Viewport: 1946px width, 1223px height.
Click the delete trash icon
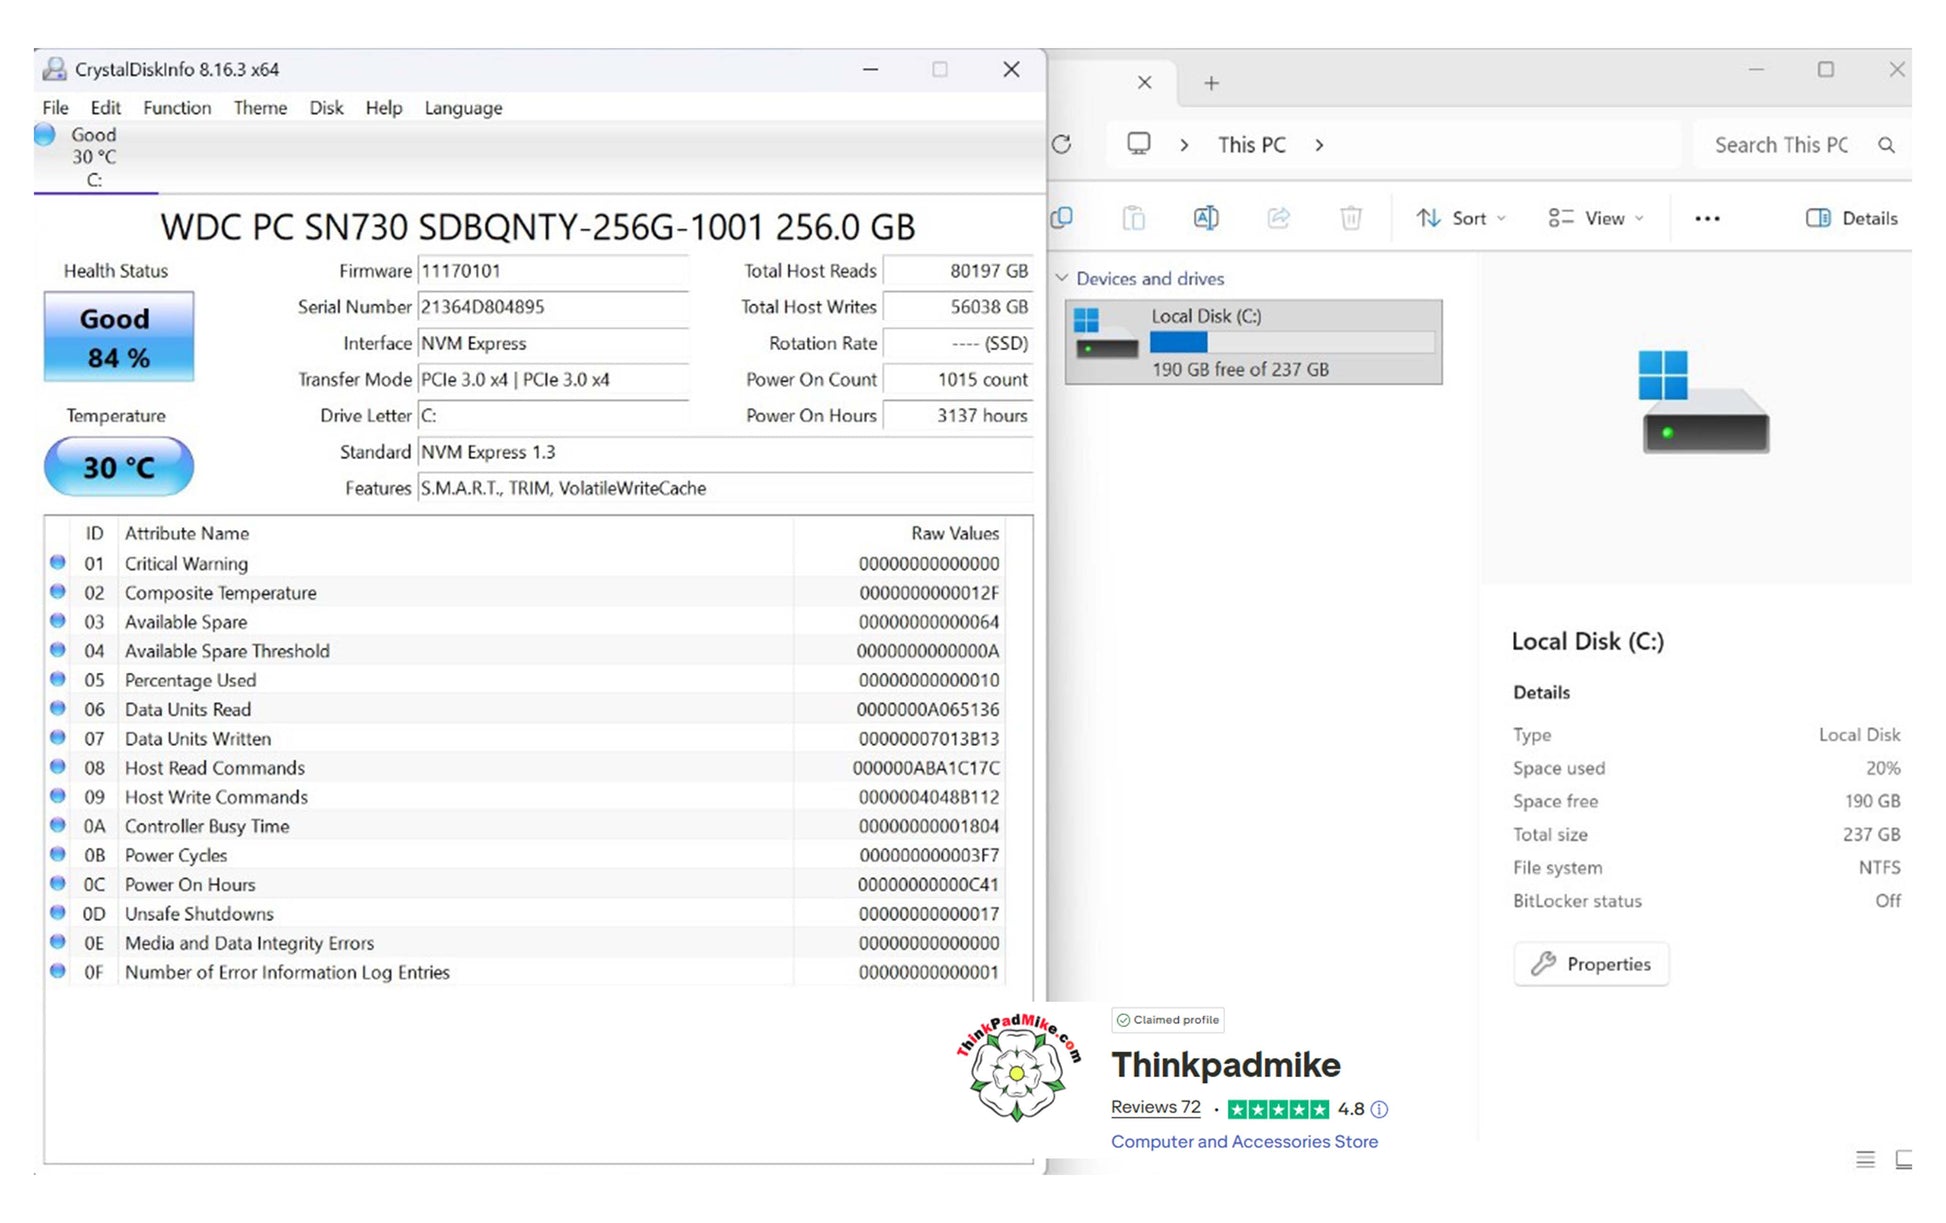tap(1350, 218)
